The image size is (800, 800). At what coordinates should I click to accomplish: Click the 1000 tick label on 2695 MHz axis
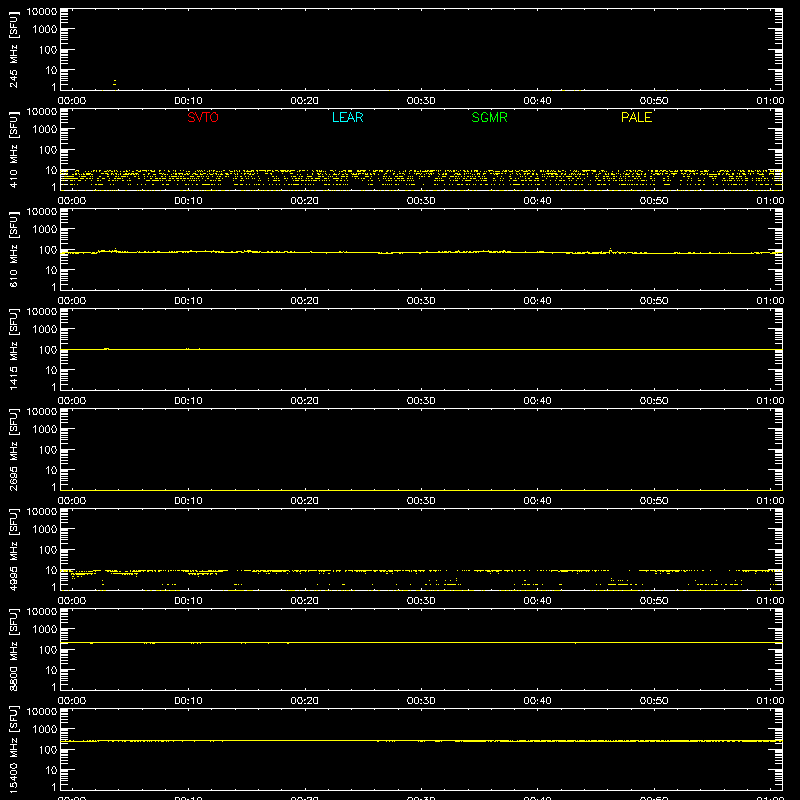pyautogui.click(x=45, y=430)
